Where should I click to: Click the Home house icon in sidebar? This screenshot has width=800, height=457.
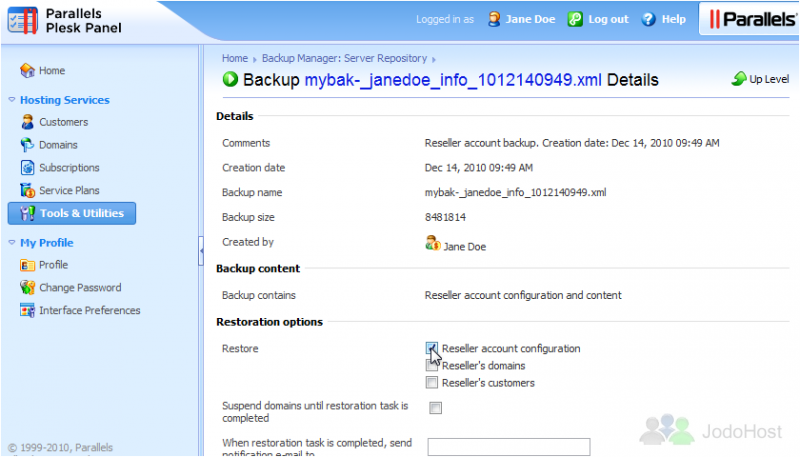[x=27, y=70]
